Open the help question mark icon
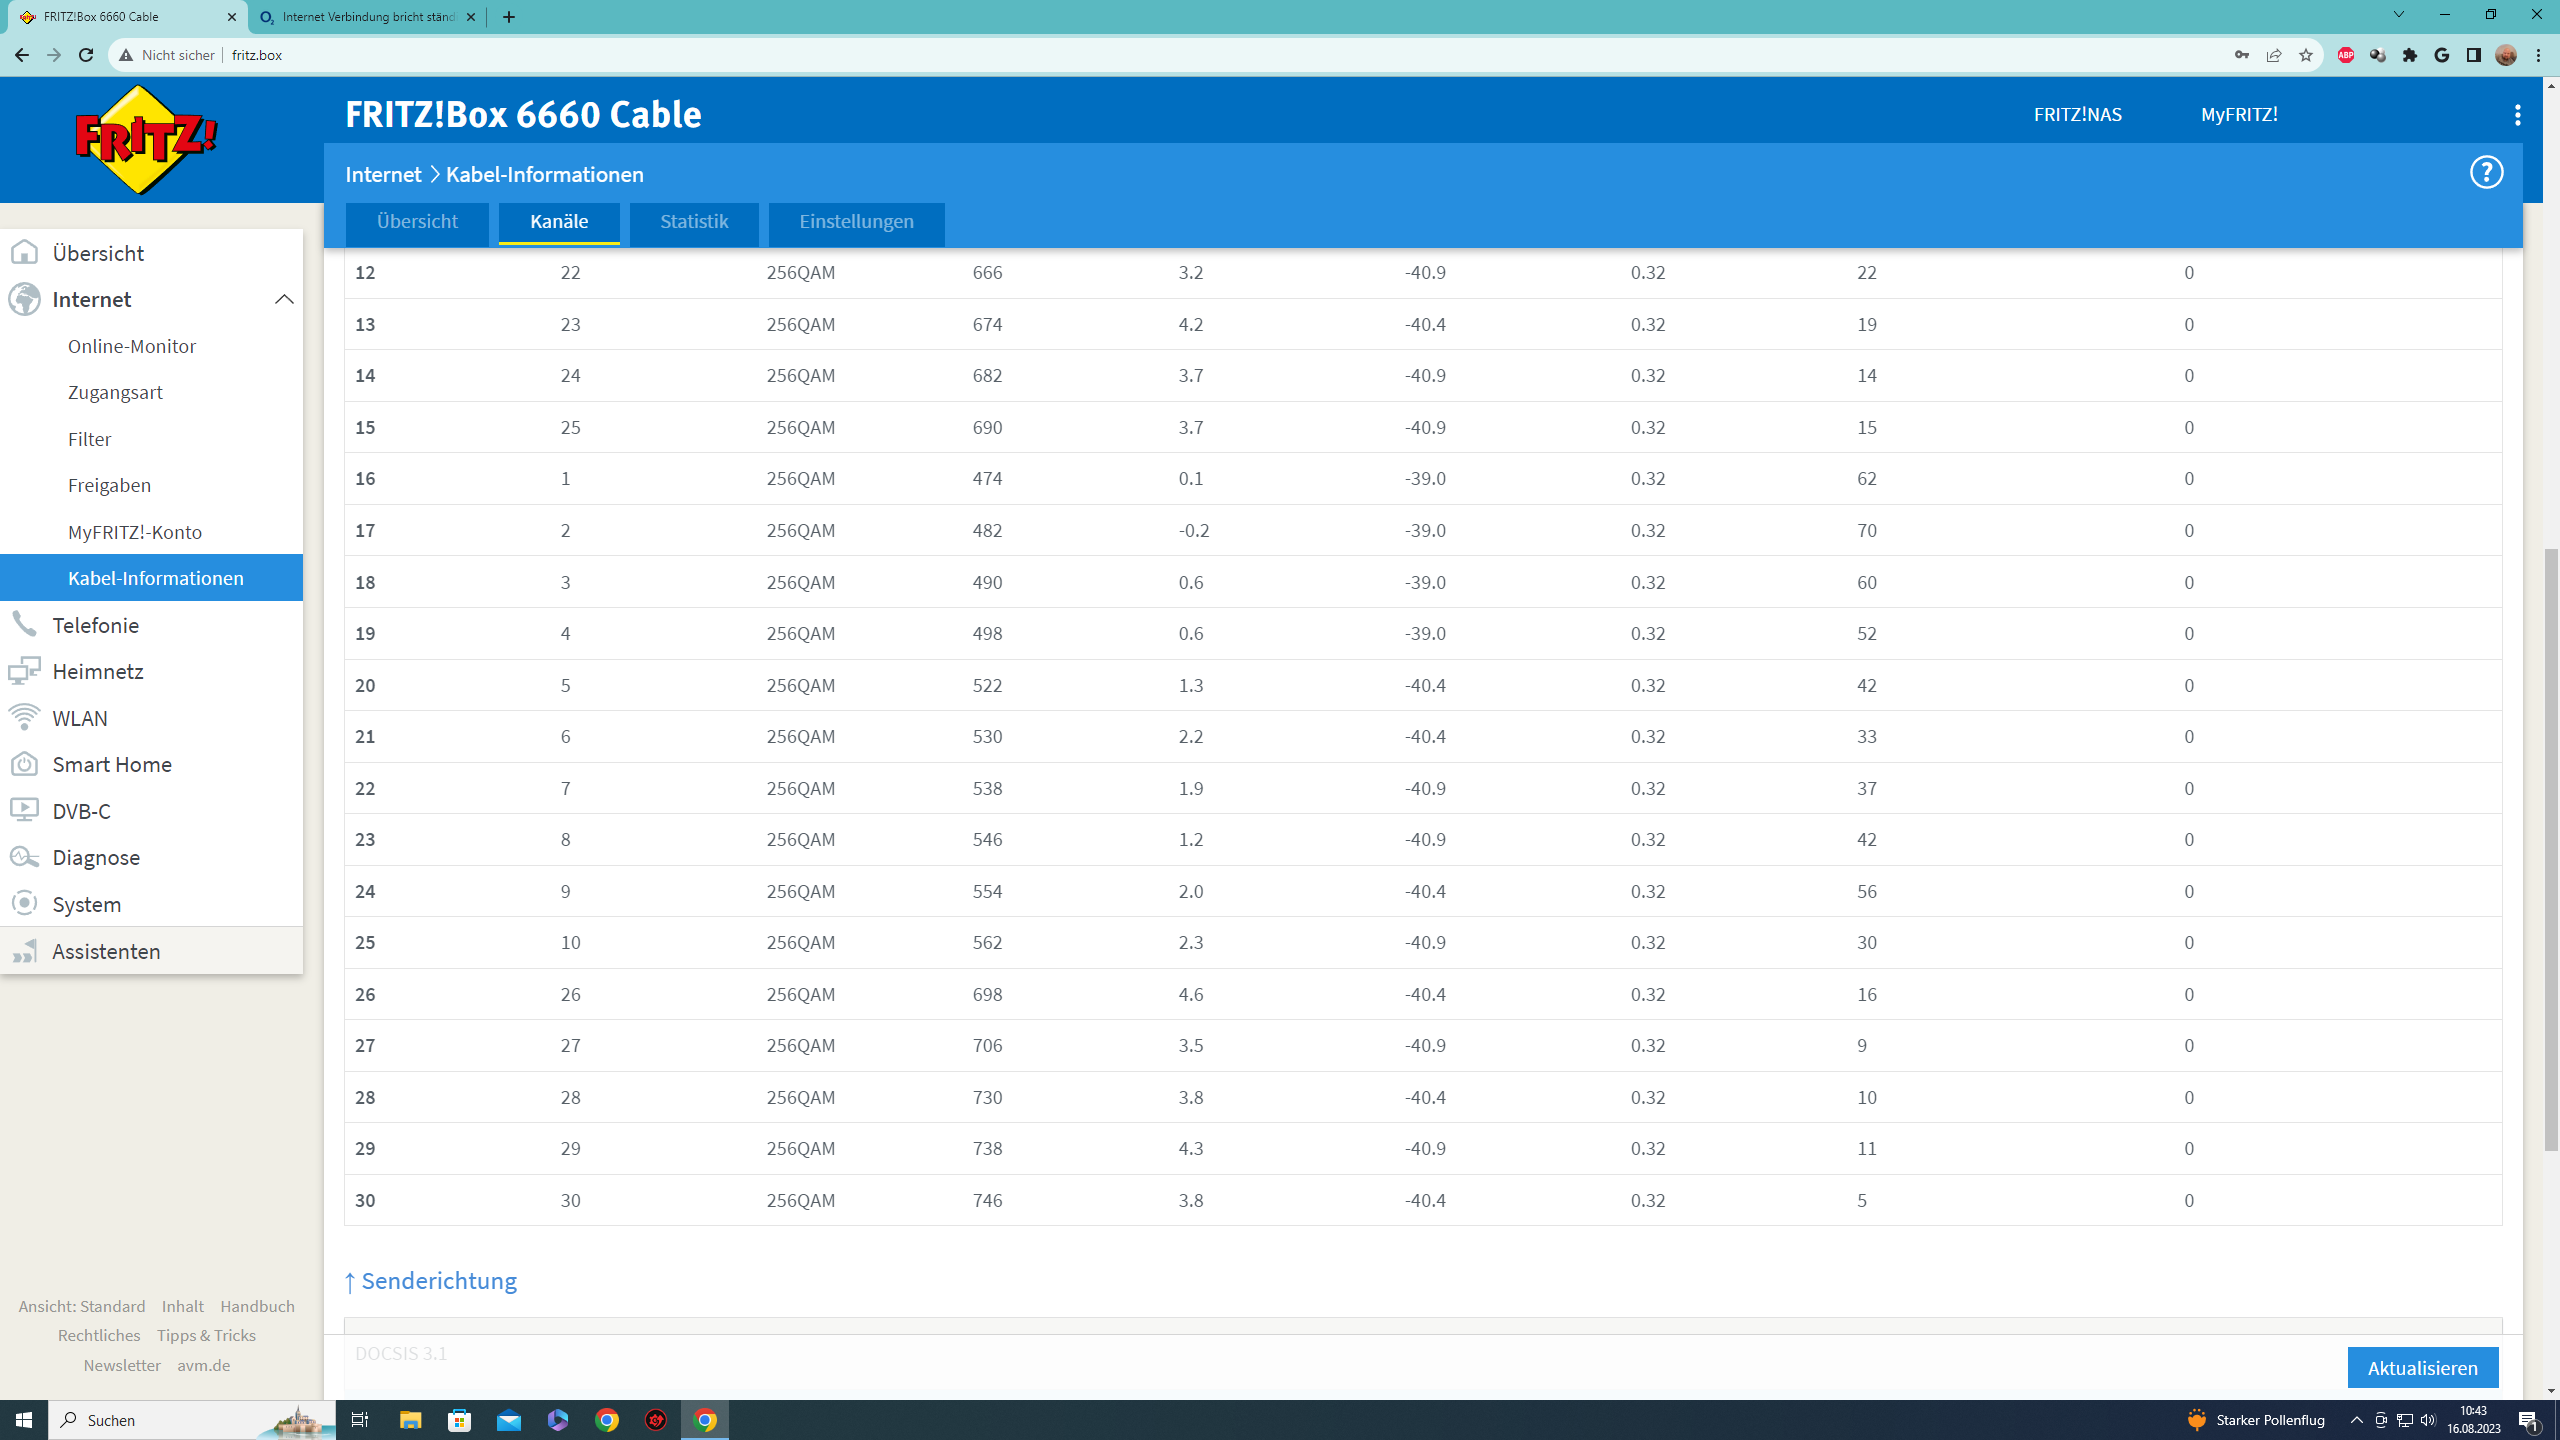2560x1440 pixels. pos(2486,173)
